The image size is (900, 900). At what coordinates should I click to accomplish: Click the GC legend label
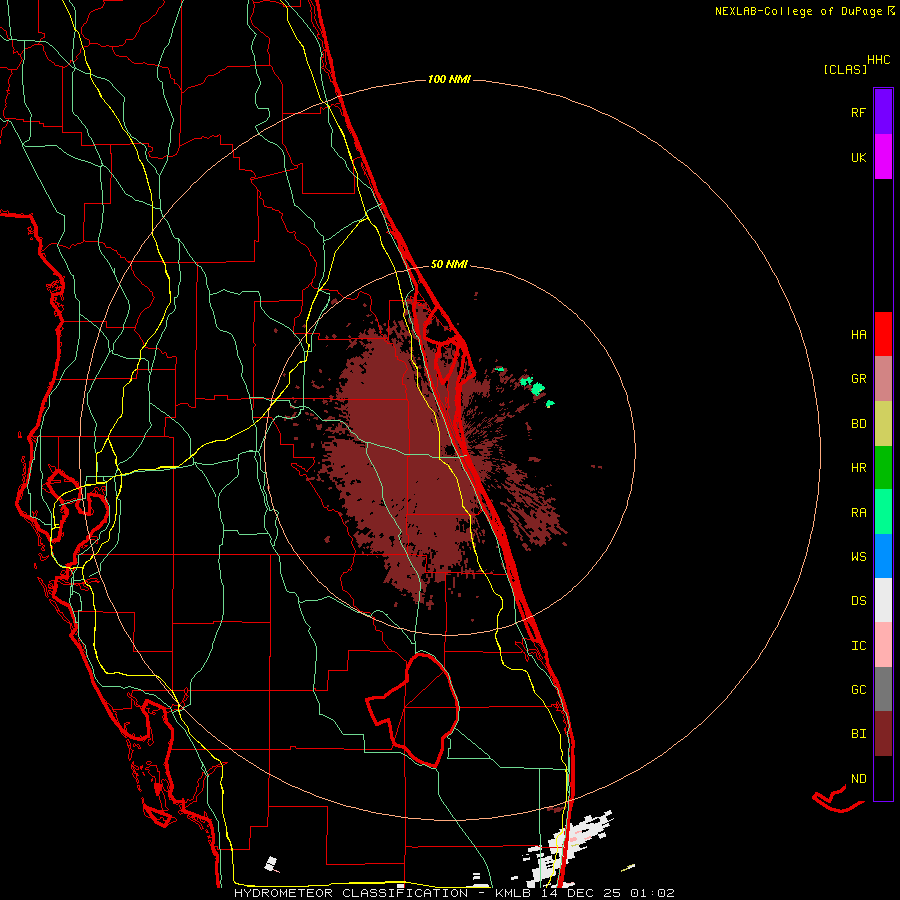tap(858, 689)
